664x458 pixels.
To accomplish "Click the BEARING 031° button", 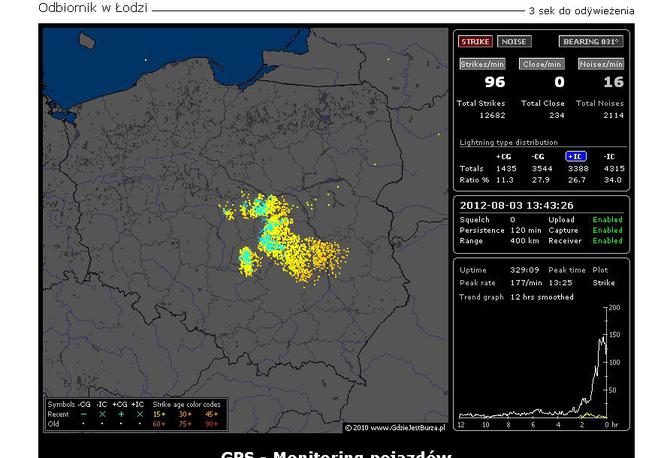I will click(x=591, y=41).
